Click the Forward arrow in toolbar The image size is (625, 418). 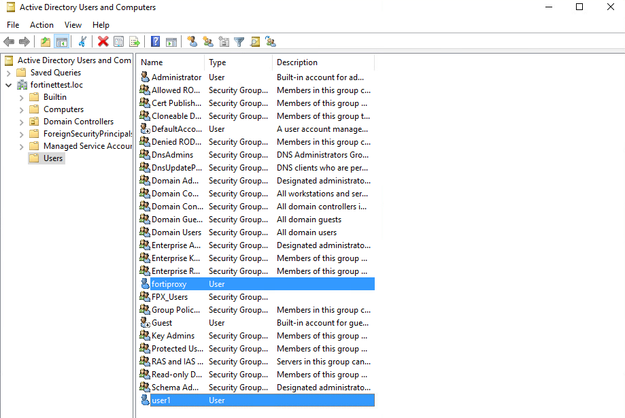pyautogui.click(x=24, y=41)
